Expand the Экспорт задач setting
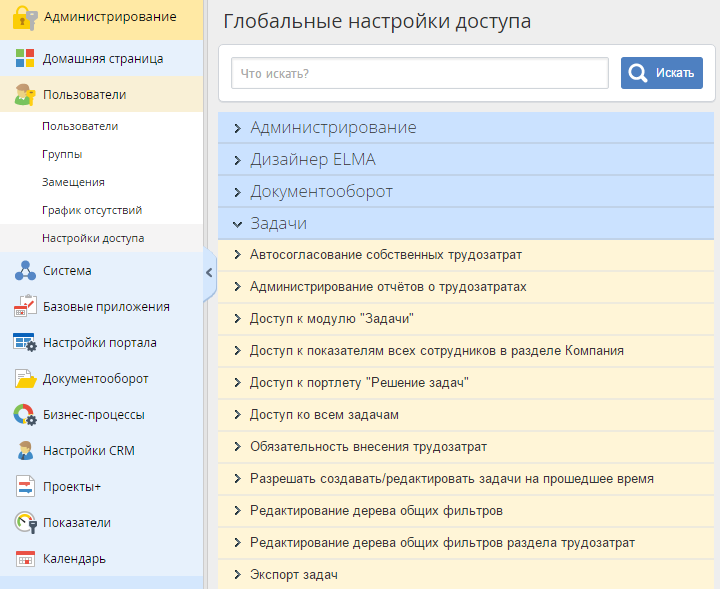Image resolution: width=720 pixels, height=589 pixels. pos(293,575)
